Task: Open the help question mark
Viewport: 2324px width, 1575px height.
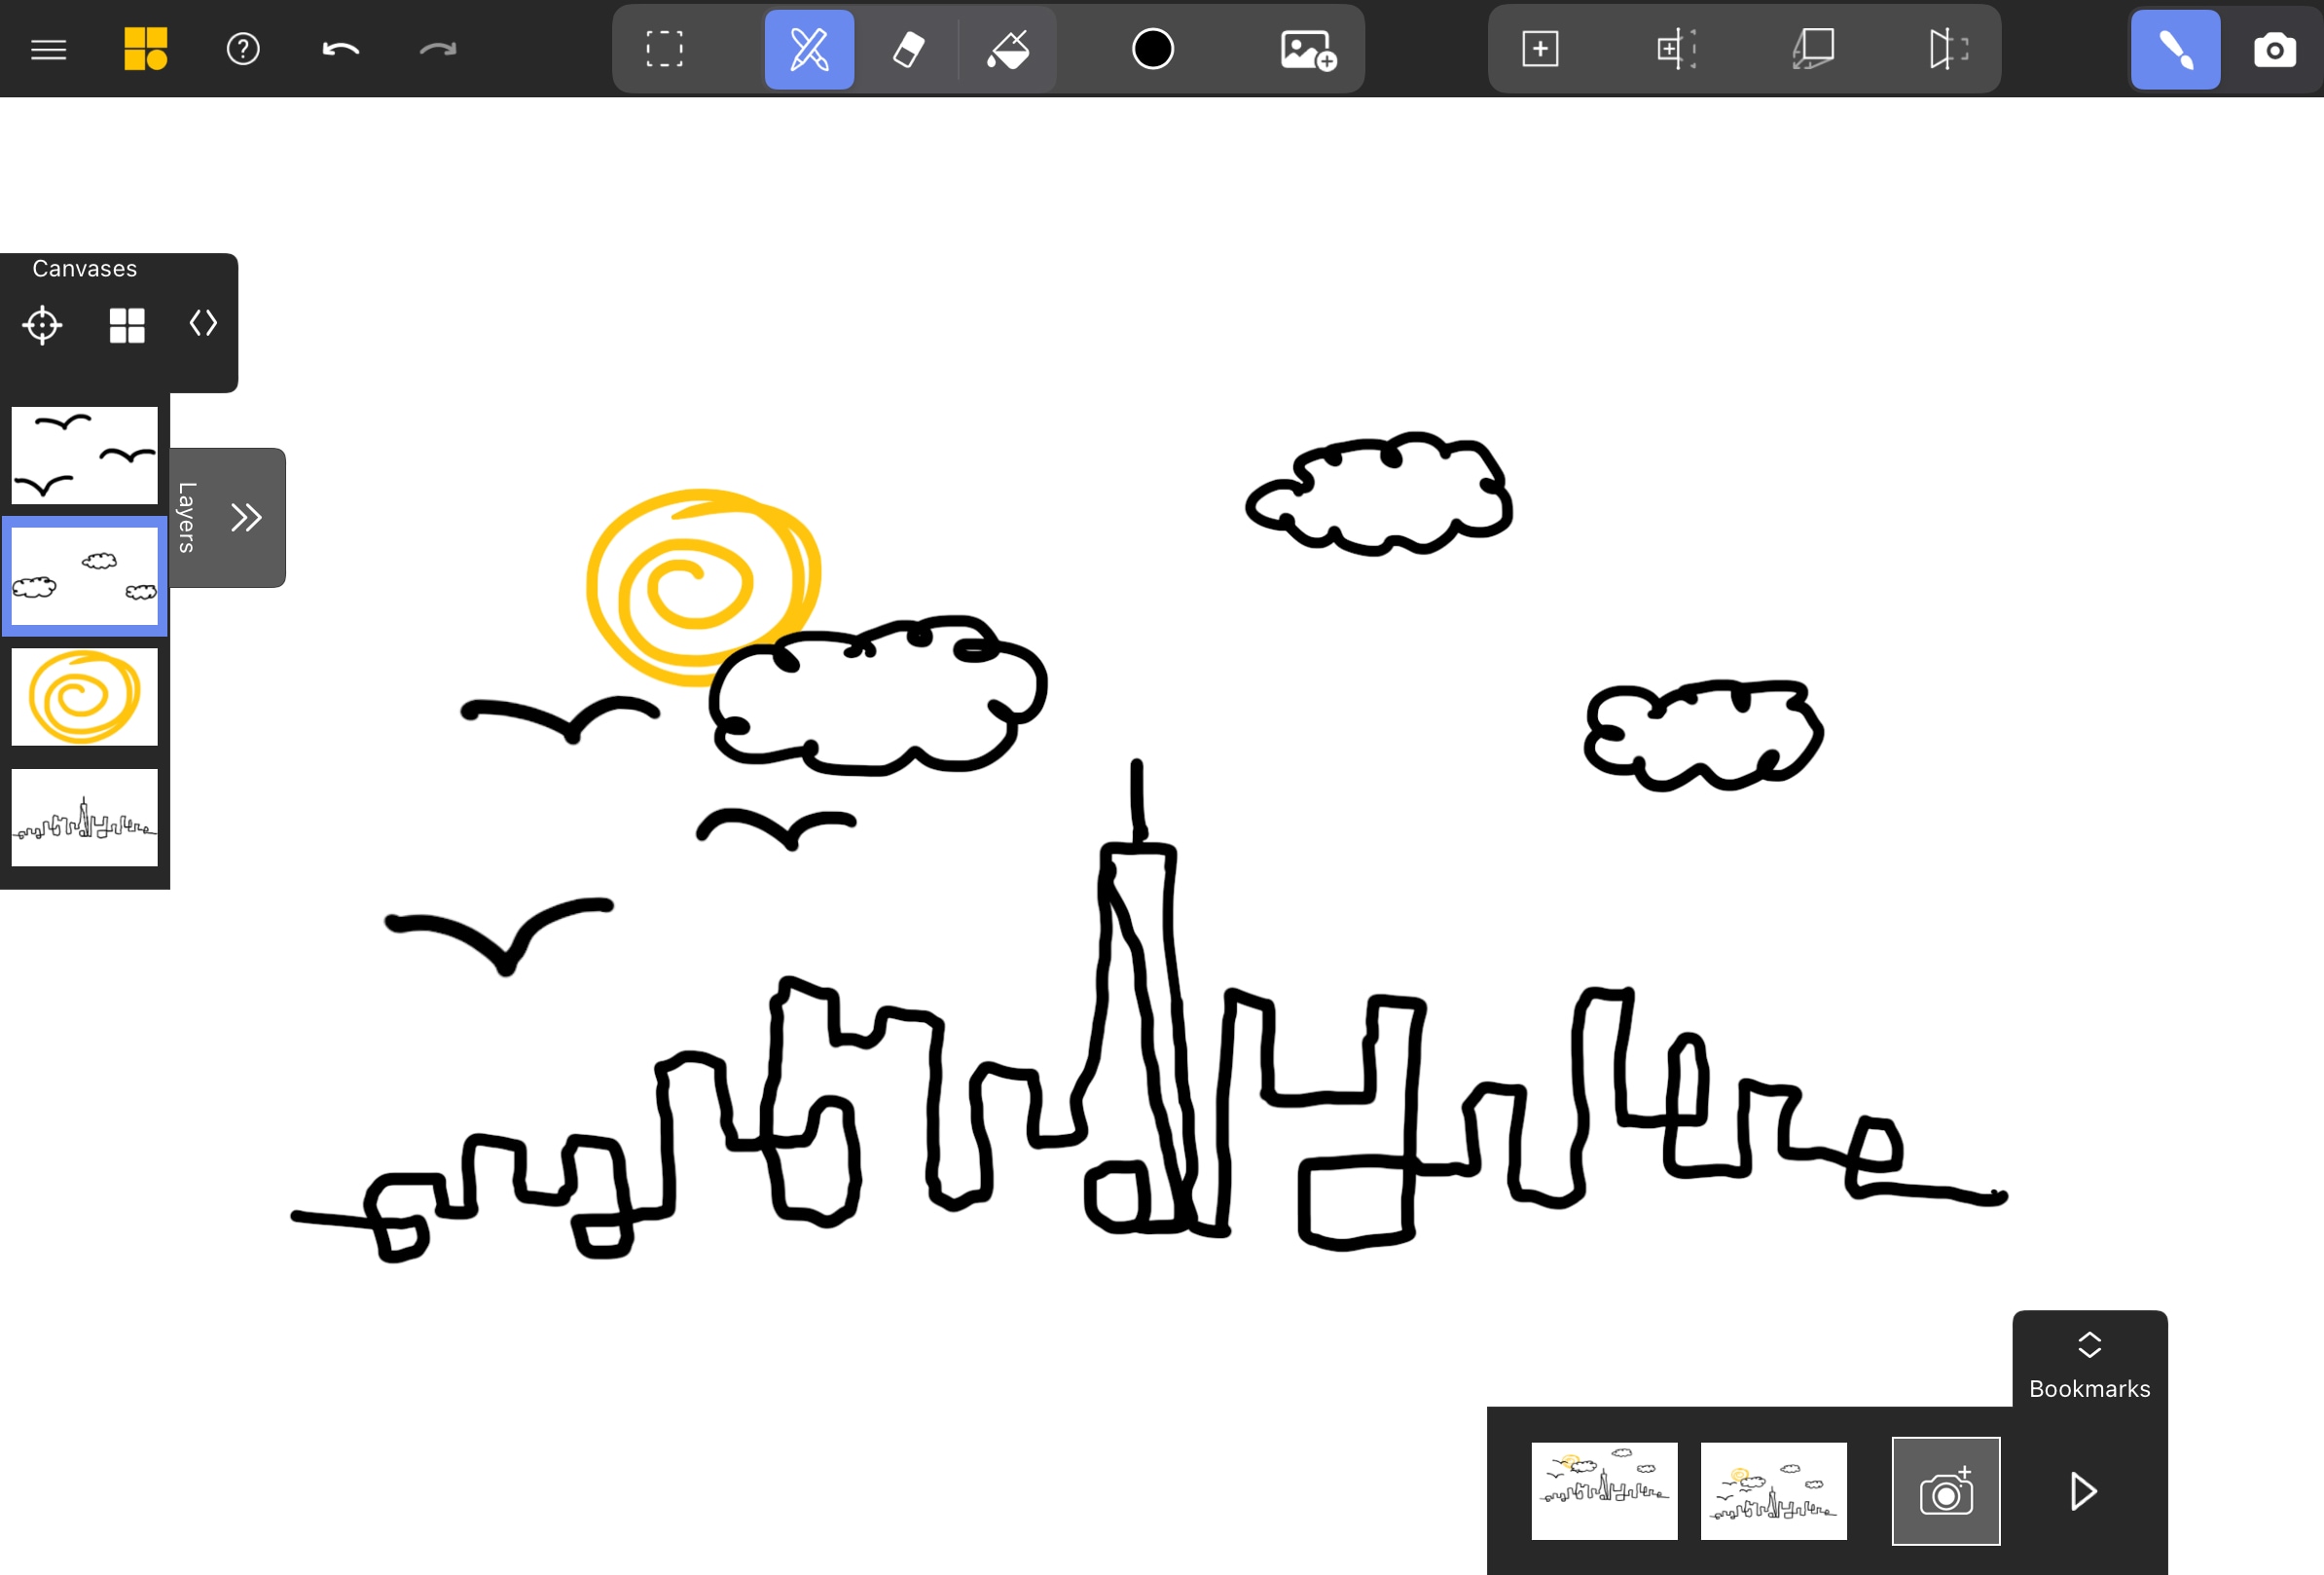Action: [243, 49]
